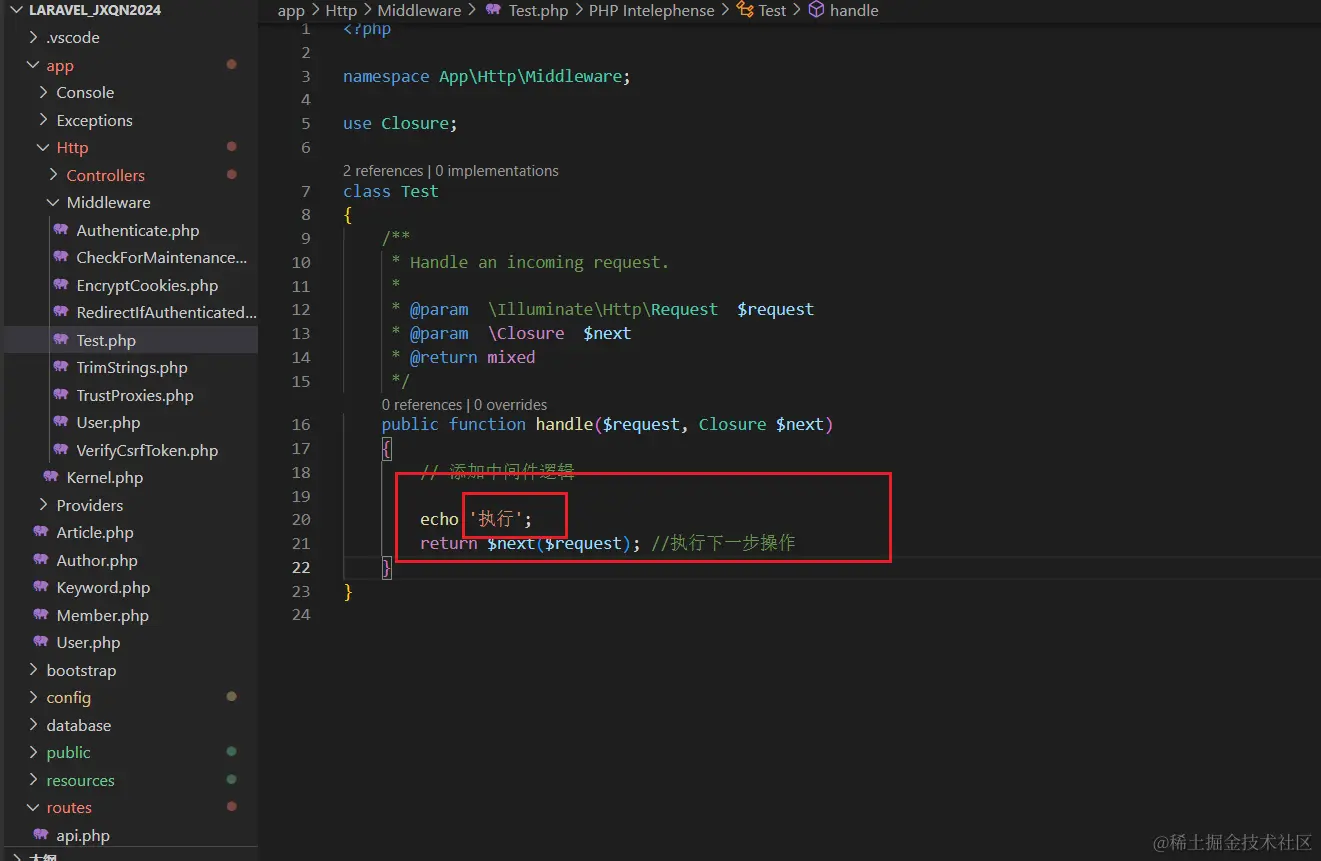
Task: Click PHP icon of Authenticate.php
Action: 61,230
